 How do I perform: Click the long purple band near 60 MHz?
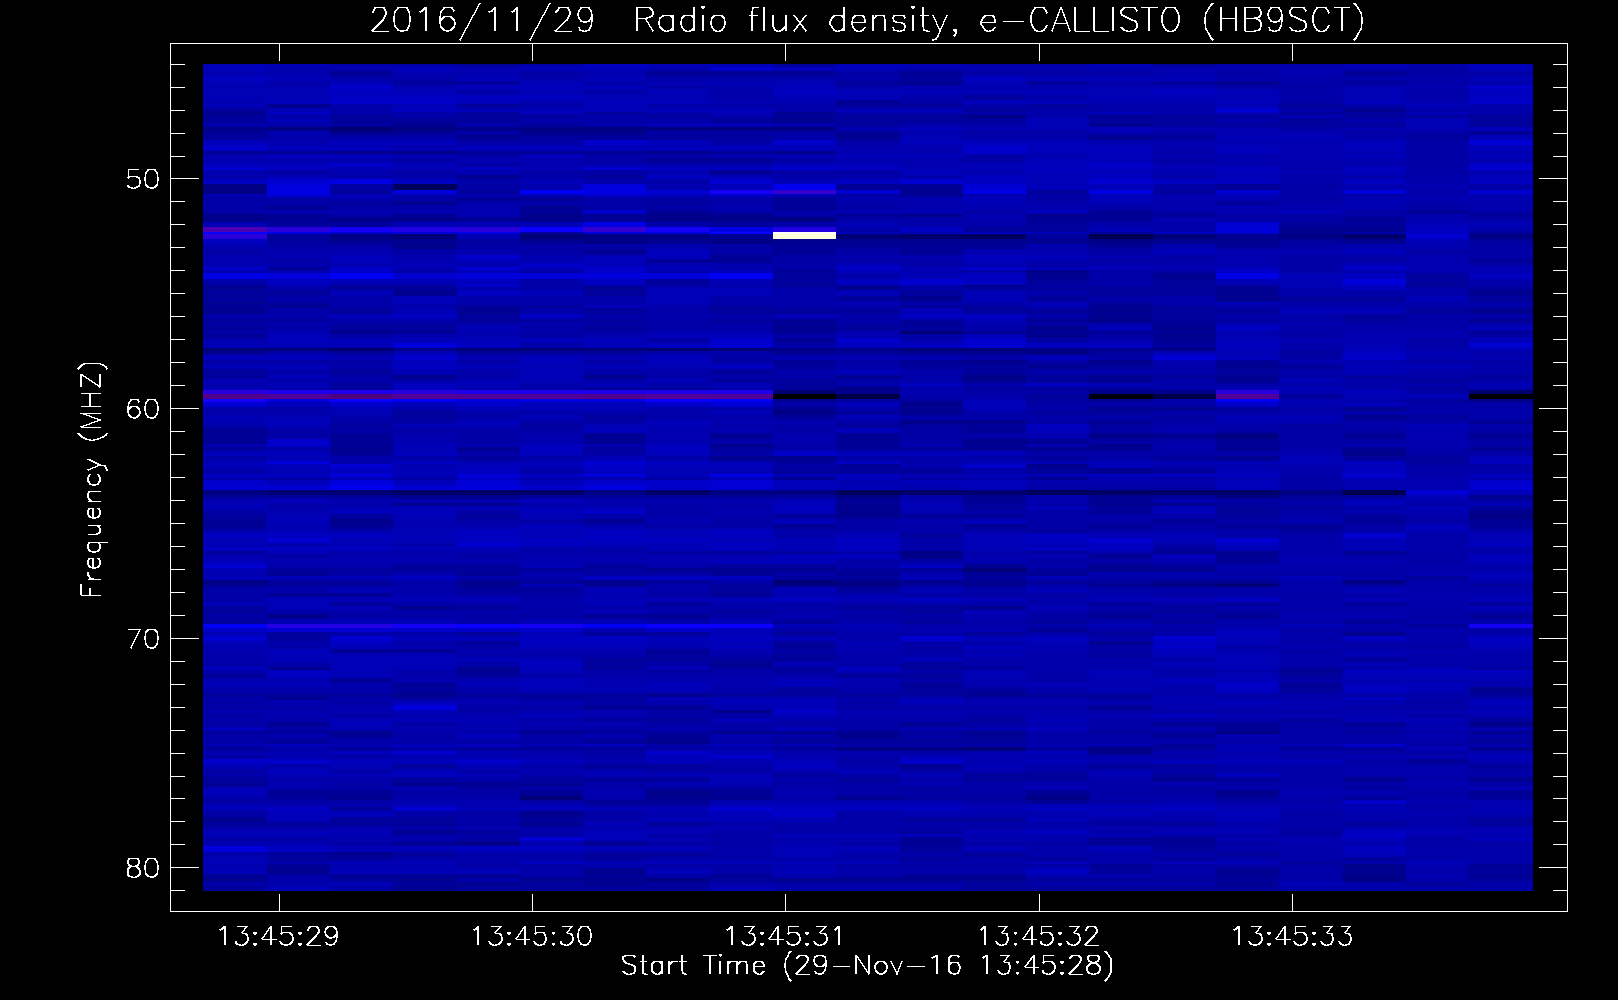[x=488, y=396]
